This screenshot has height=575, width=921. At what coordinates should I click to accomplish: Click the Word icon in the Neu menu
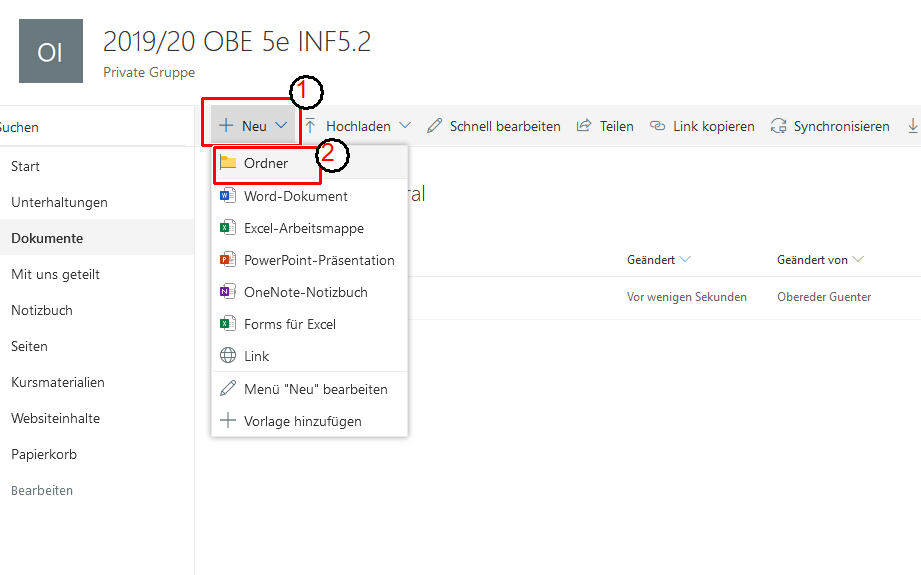(x=228, y=196)
